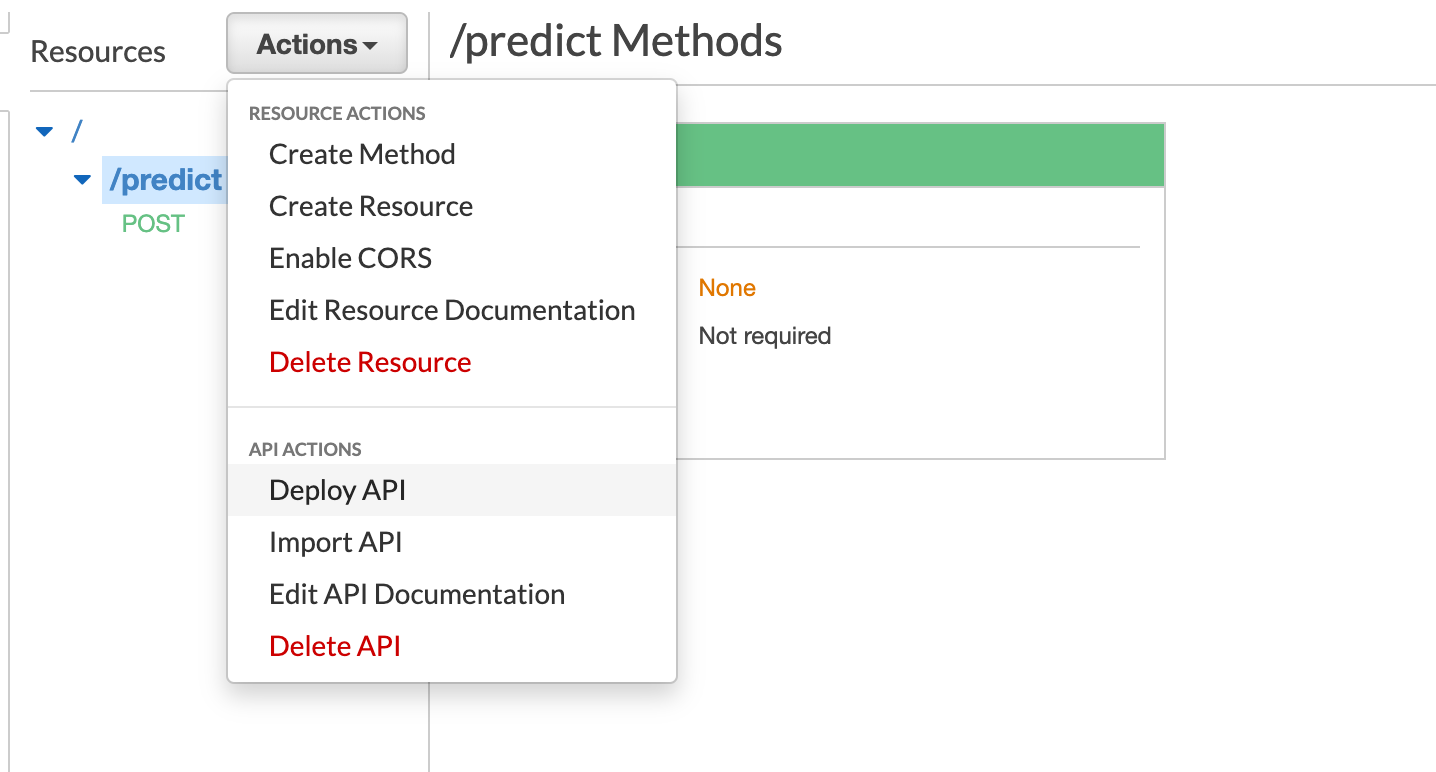Image resolution: width=1436 pixels, height=772 pixels.
Task: Choose Create Resource from the menu
Action: click(371, 206)
